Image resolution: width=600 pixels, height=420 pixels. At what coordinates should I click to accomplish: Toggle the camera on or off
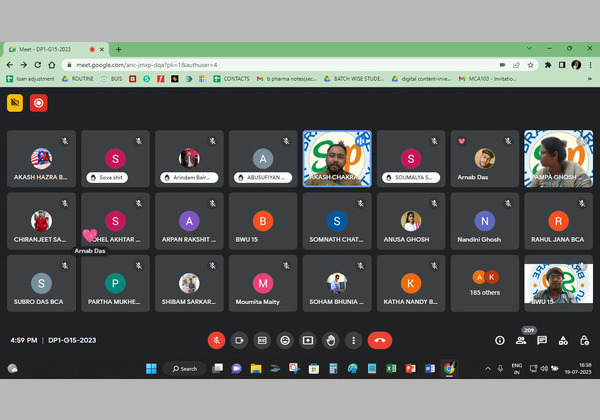(239, 340)
